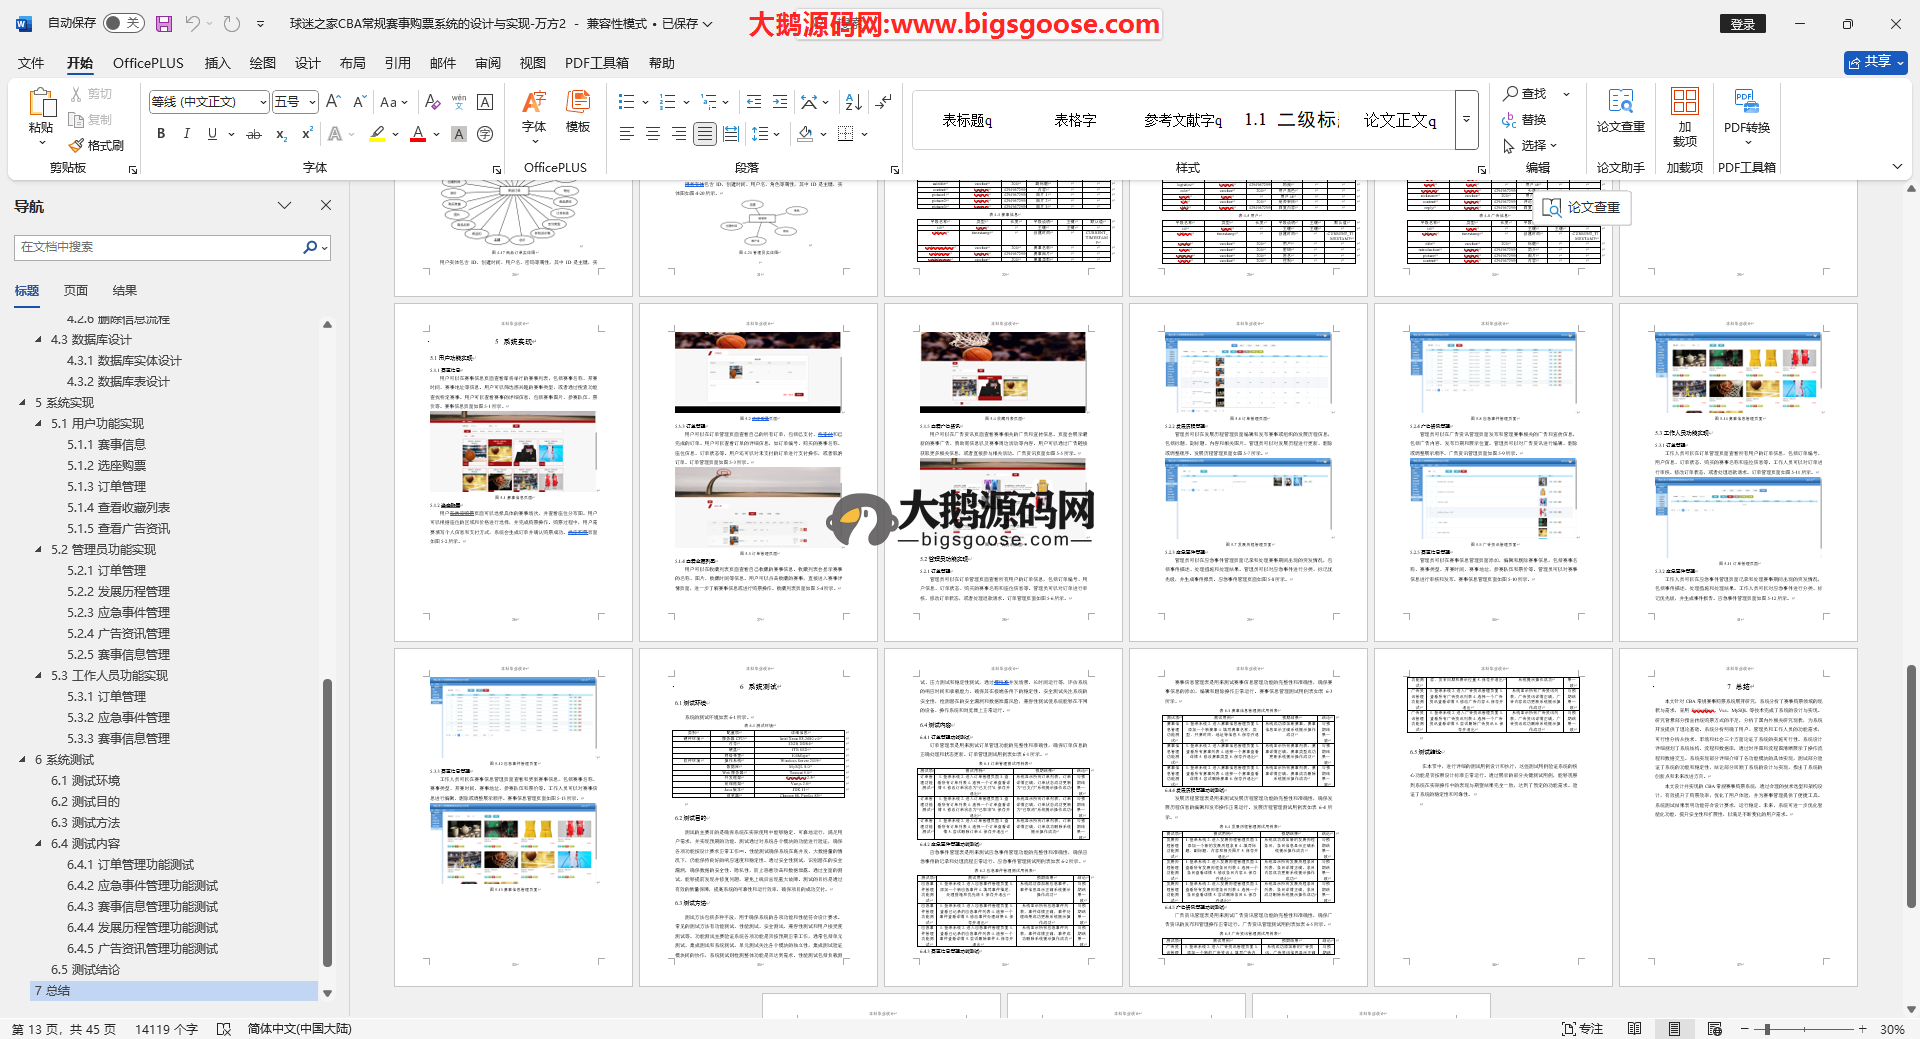Open the font name dropdown

coord(263,102)
